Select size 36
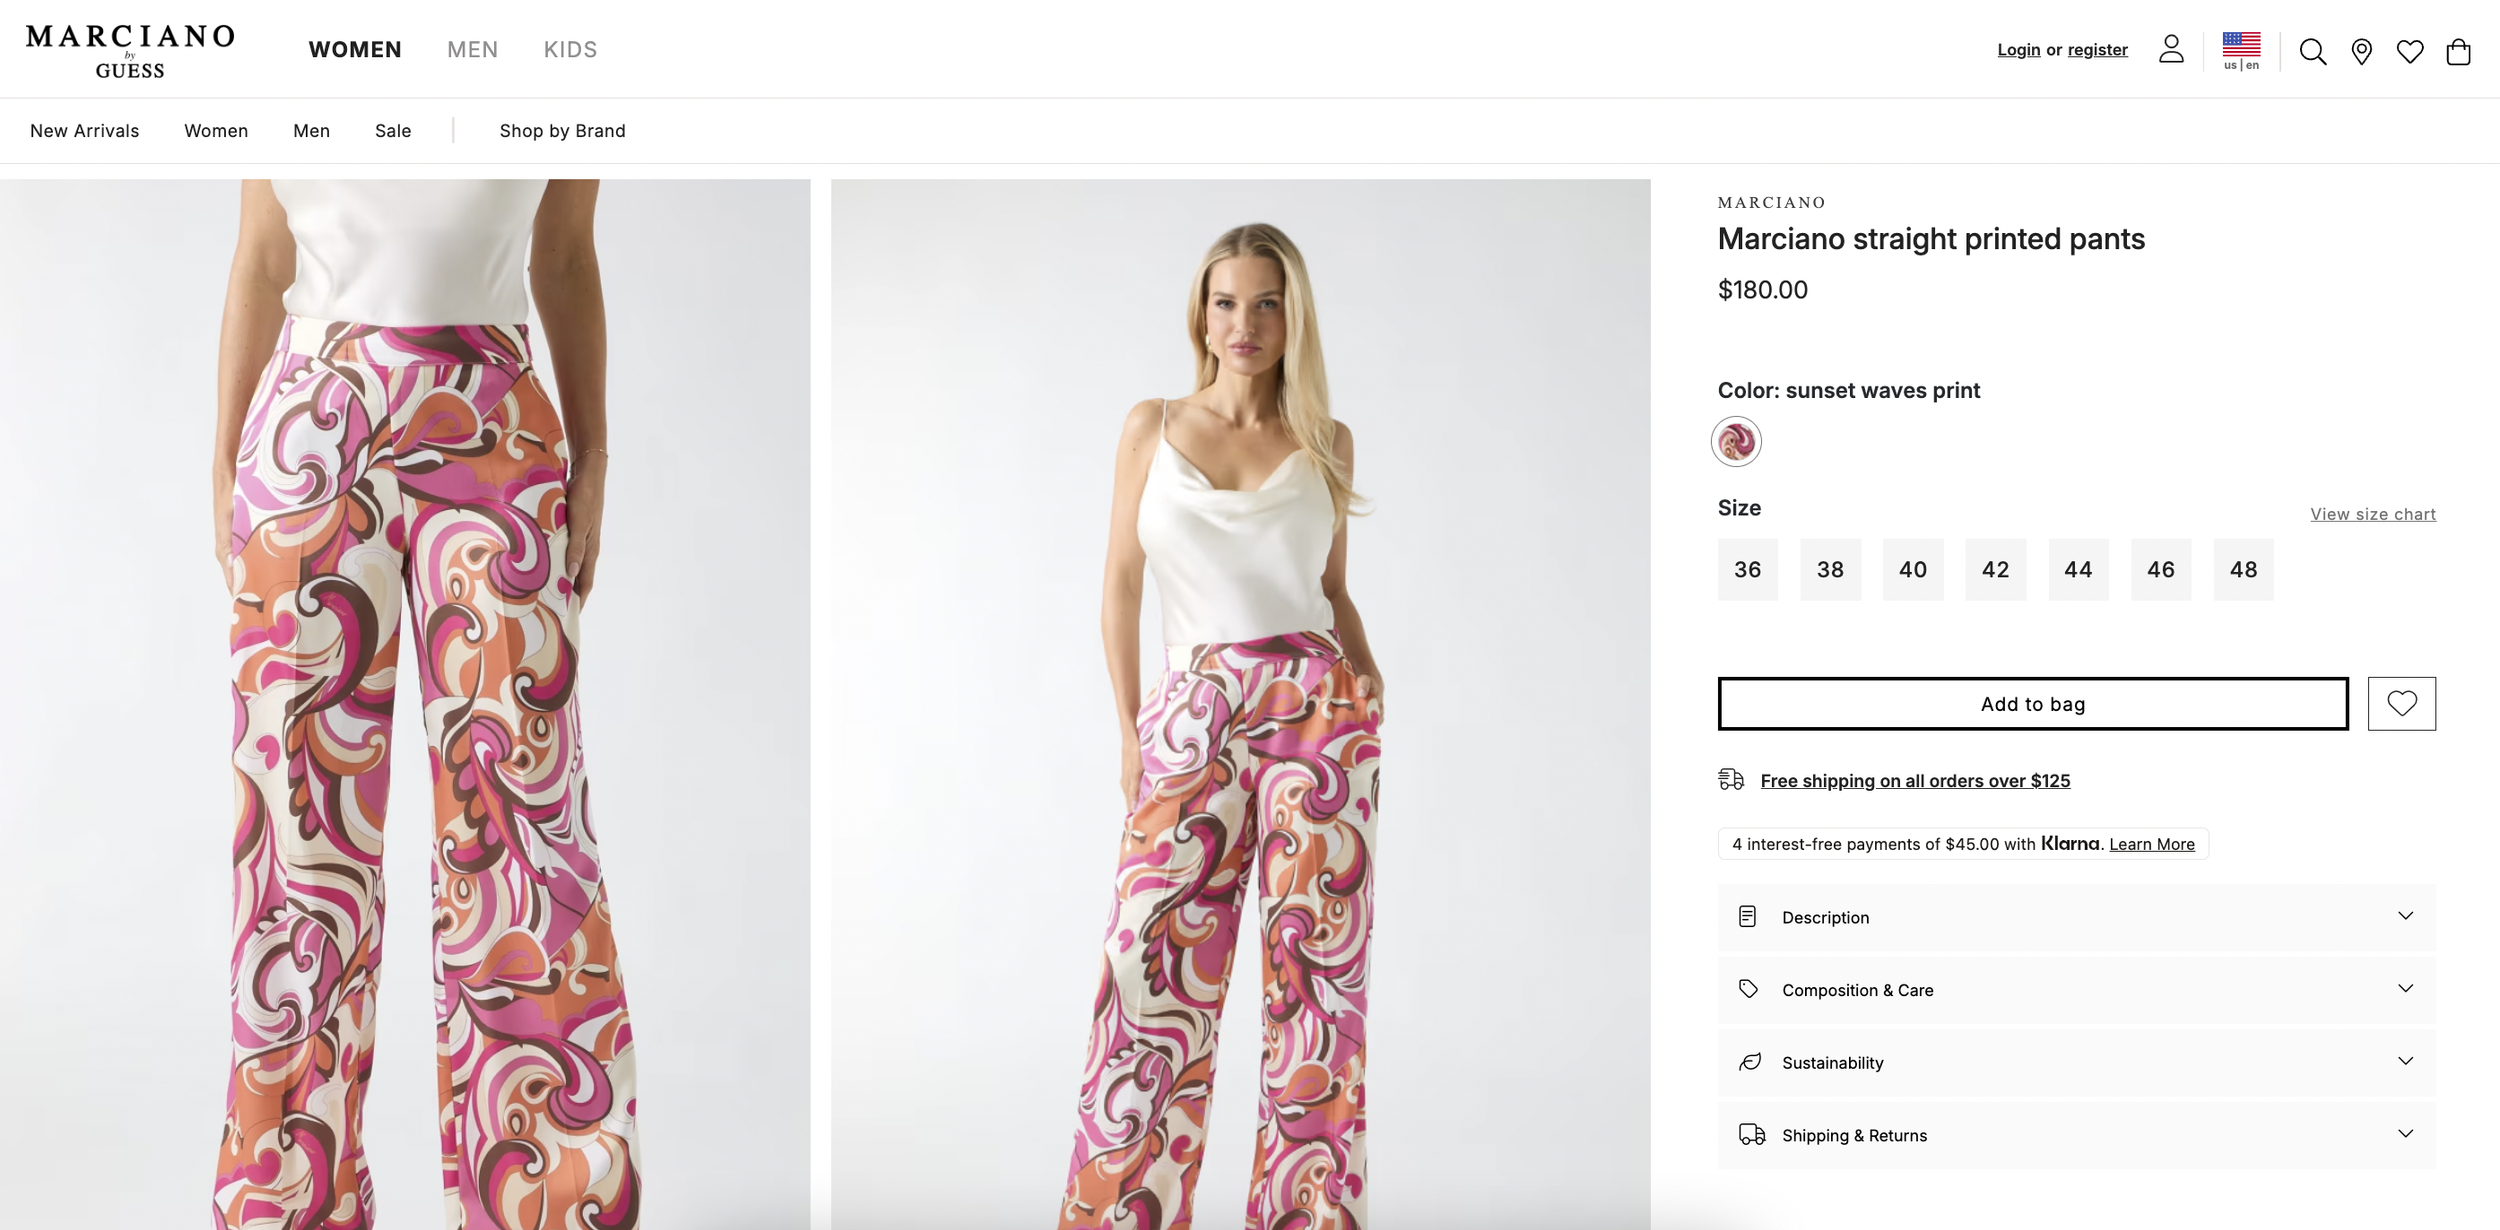Viewport: 2500px width, 1230px height. pyautogui.click(x=1747, y=570)
